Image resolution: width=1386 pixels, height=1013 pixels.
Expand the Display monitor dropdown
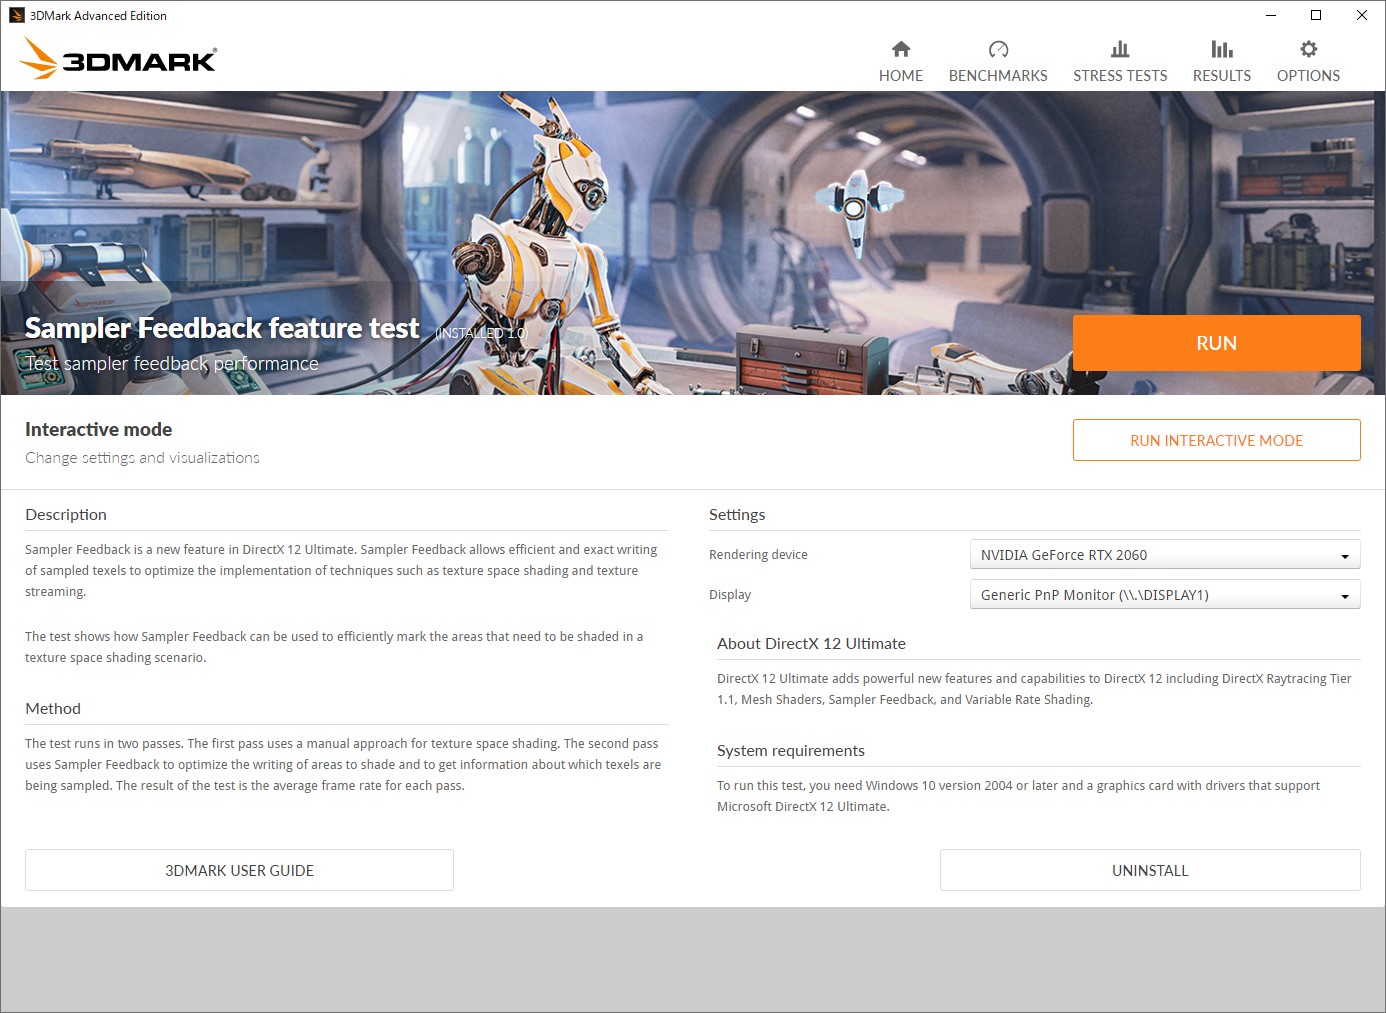pos(1165,595)
